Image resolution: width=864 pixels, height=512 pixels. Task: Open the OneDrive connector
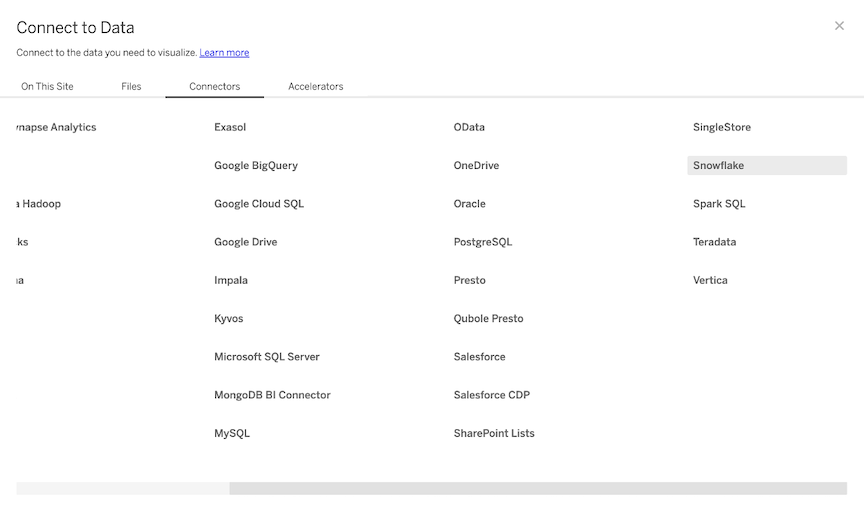476,166
